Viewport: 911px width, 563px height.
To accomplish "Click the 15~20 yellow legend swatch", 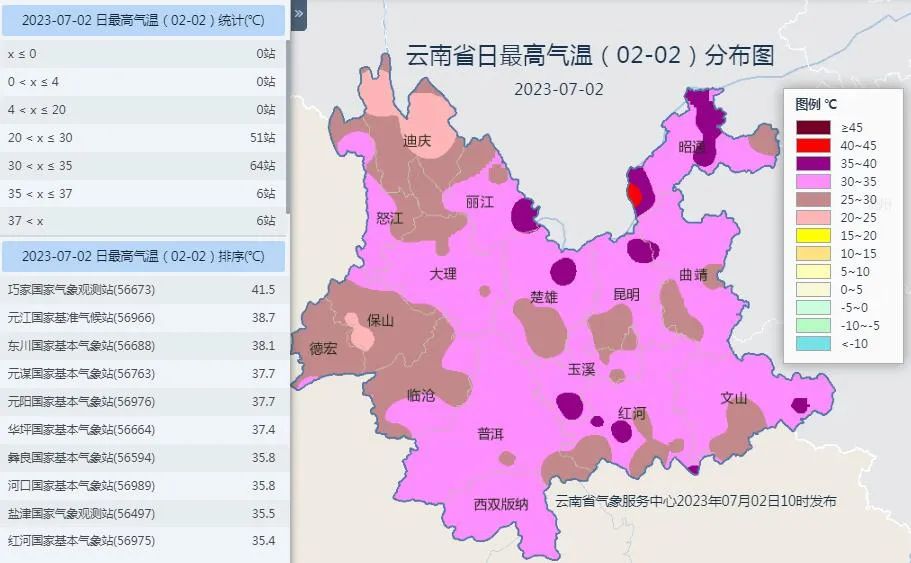I will pos(813,236).
